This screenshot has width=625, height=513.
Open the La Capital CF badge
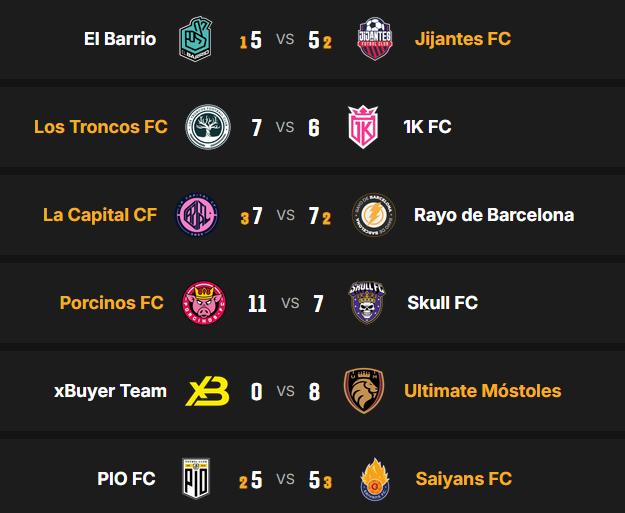[x=198, y=215]
